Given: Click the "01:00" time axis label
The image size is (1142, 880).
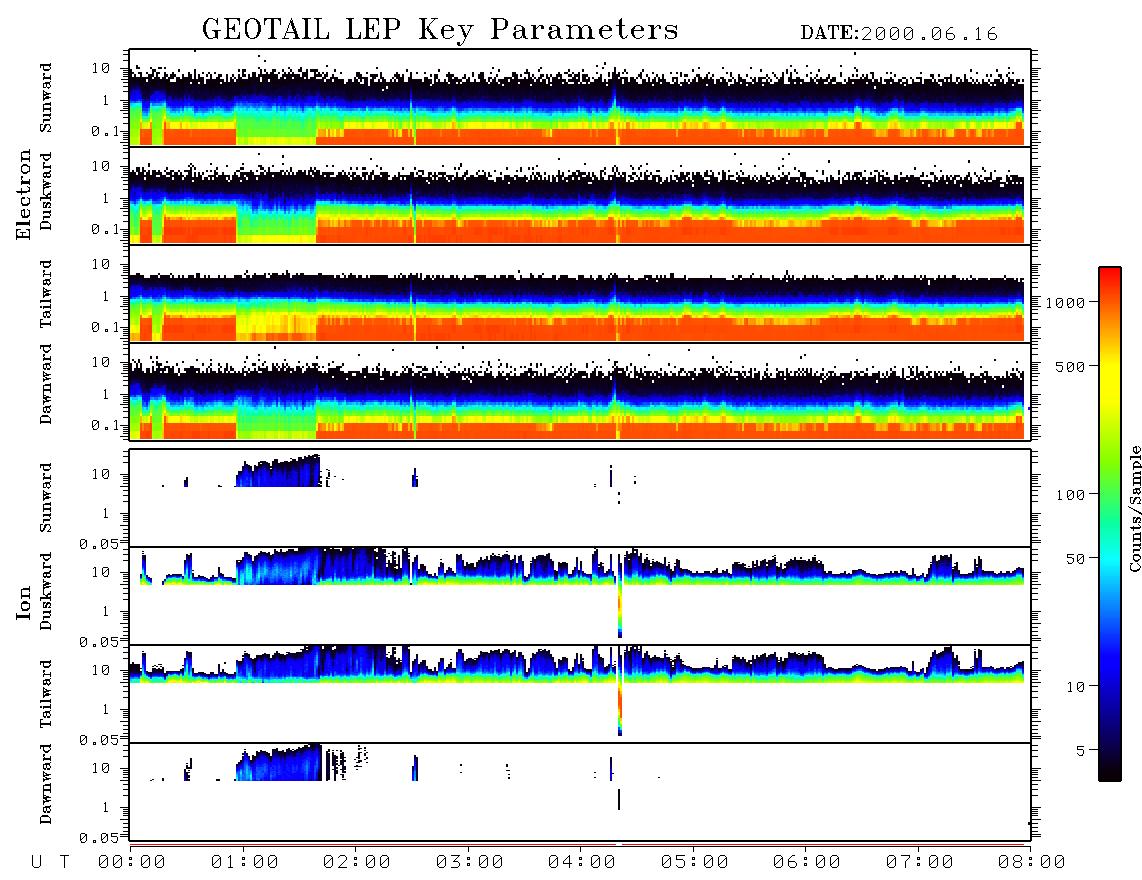Looking at the screenshot, I should (x=245, y=863).
